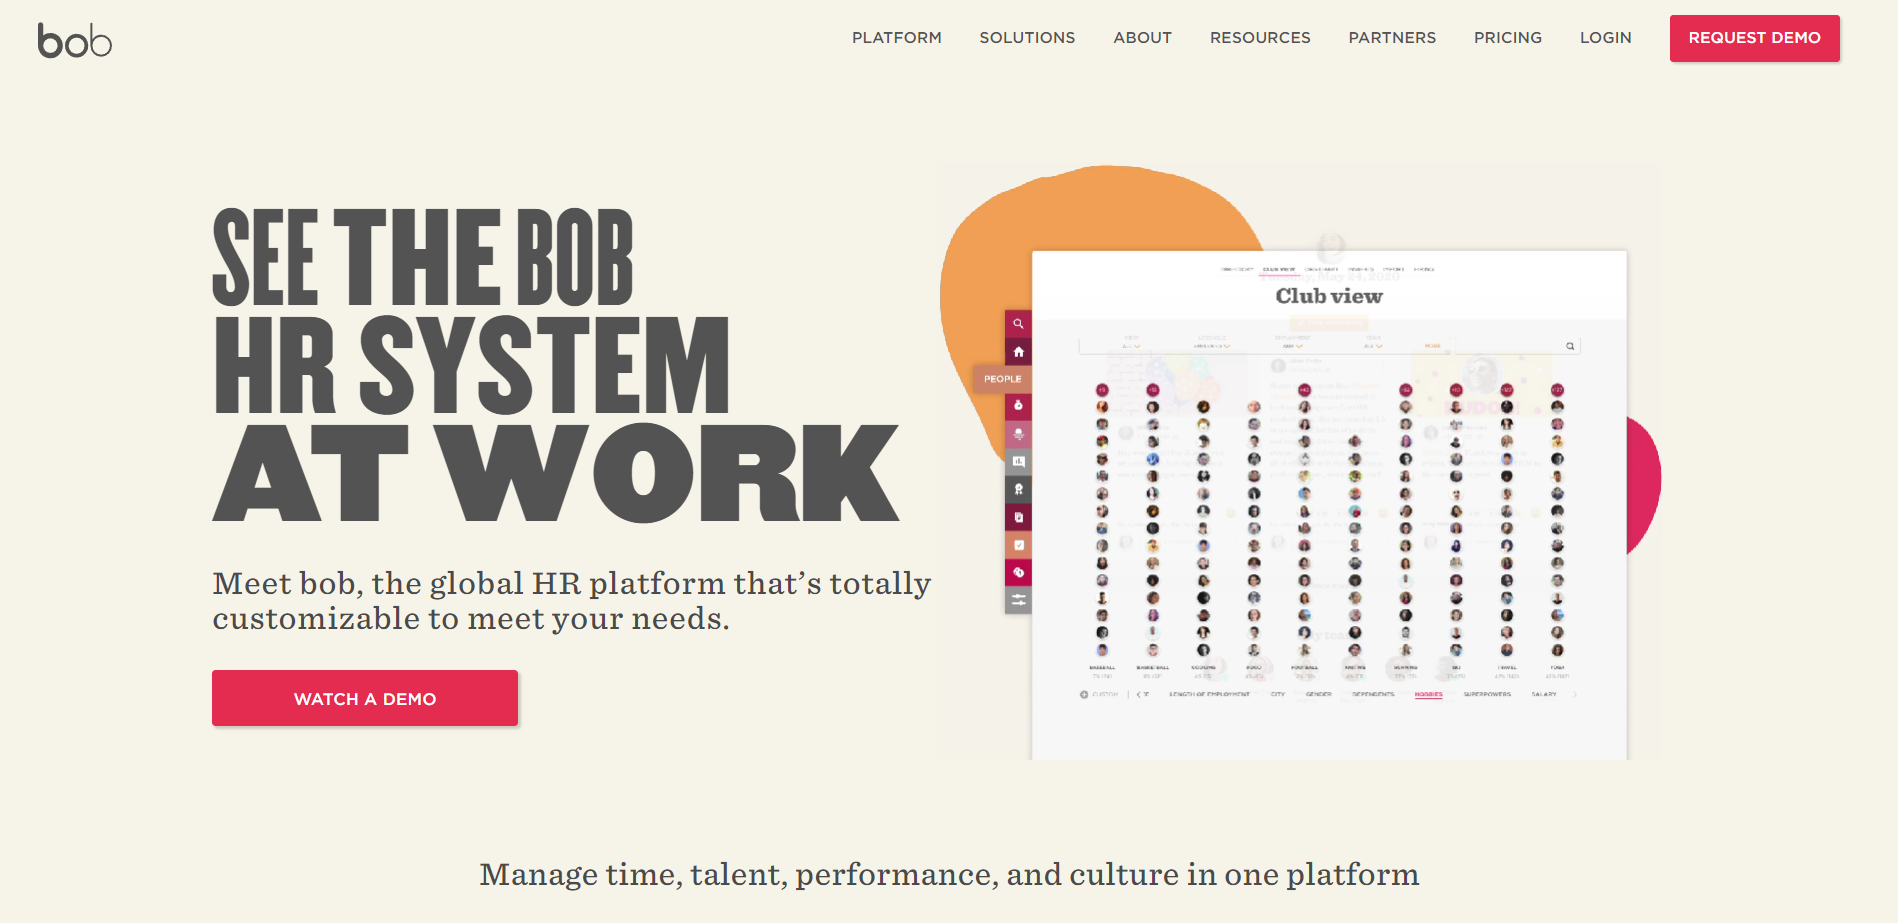Click the money bag icon in sidebar
Screen dimensions: 1898x923
pos(1018,406)
